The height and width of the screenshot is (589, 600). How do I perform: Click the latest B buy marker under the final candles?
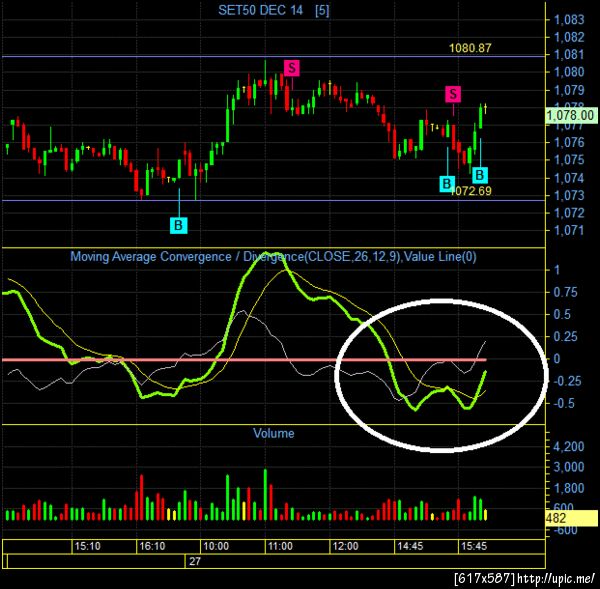(480, 175)
